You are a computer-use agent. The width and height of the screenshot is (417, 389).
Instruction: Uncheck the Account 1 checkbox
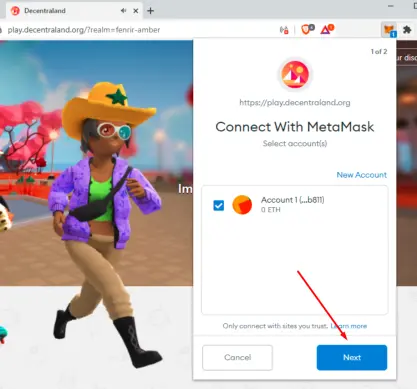tap(219, 205)
